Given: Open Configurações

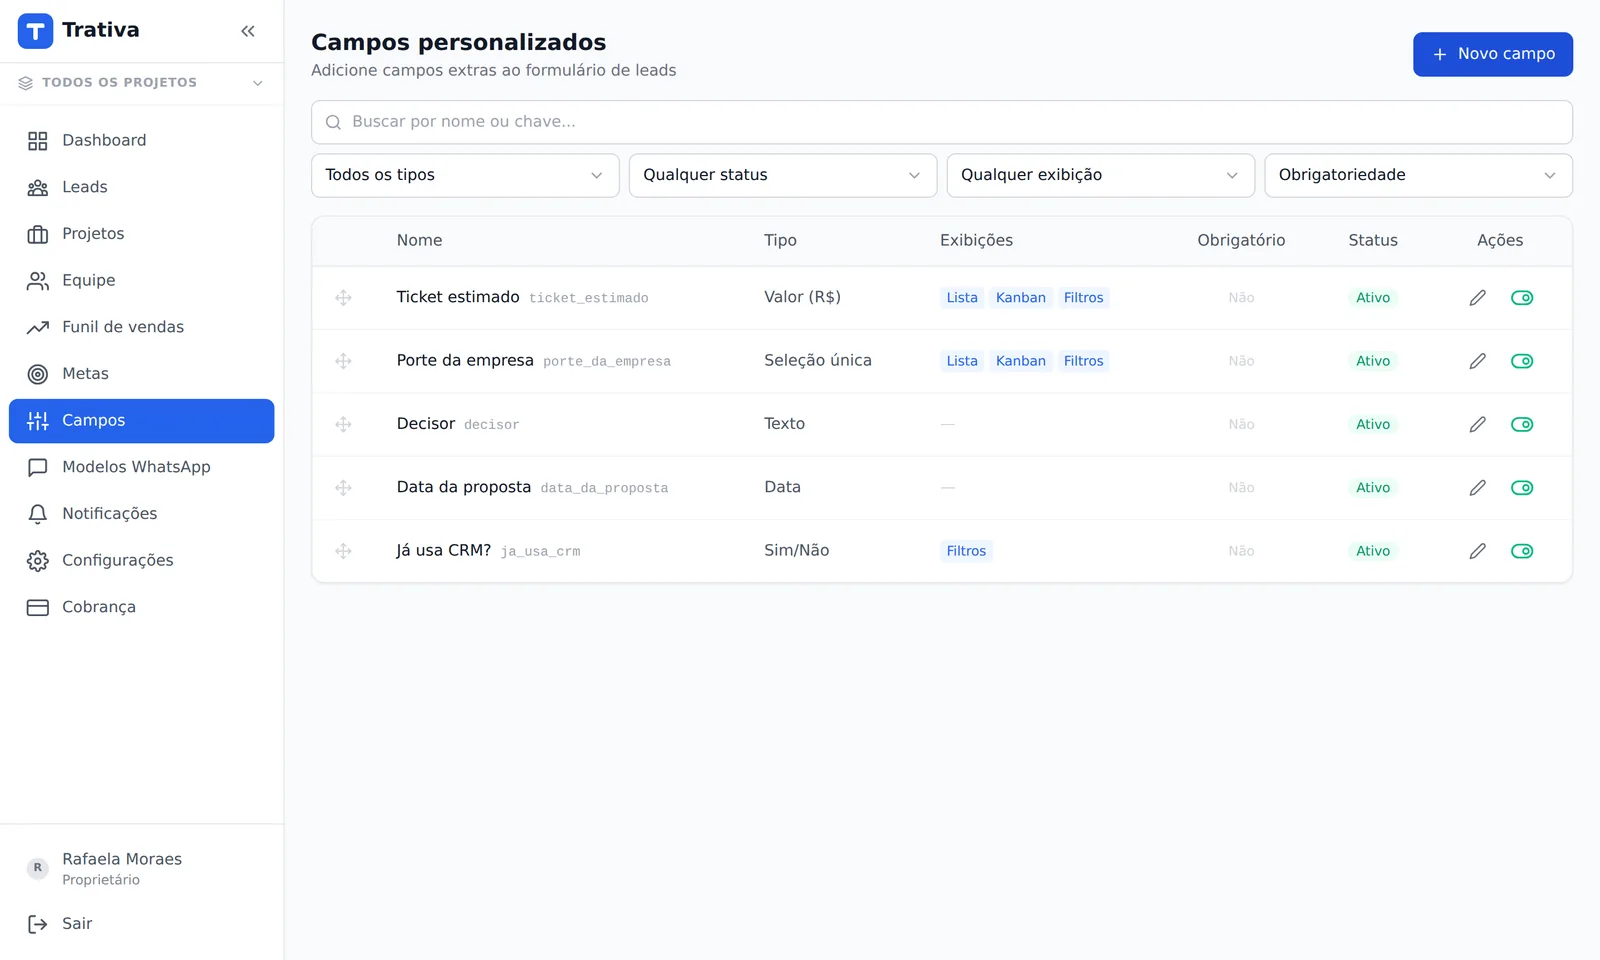Looking at the screenshot, I should tap(141, 561).
